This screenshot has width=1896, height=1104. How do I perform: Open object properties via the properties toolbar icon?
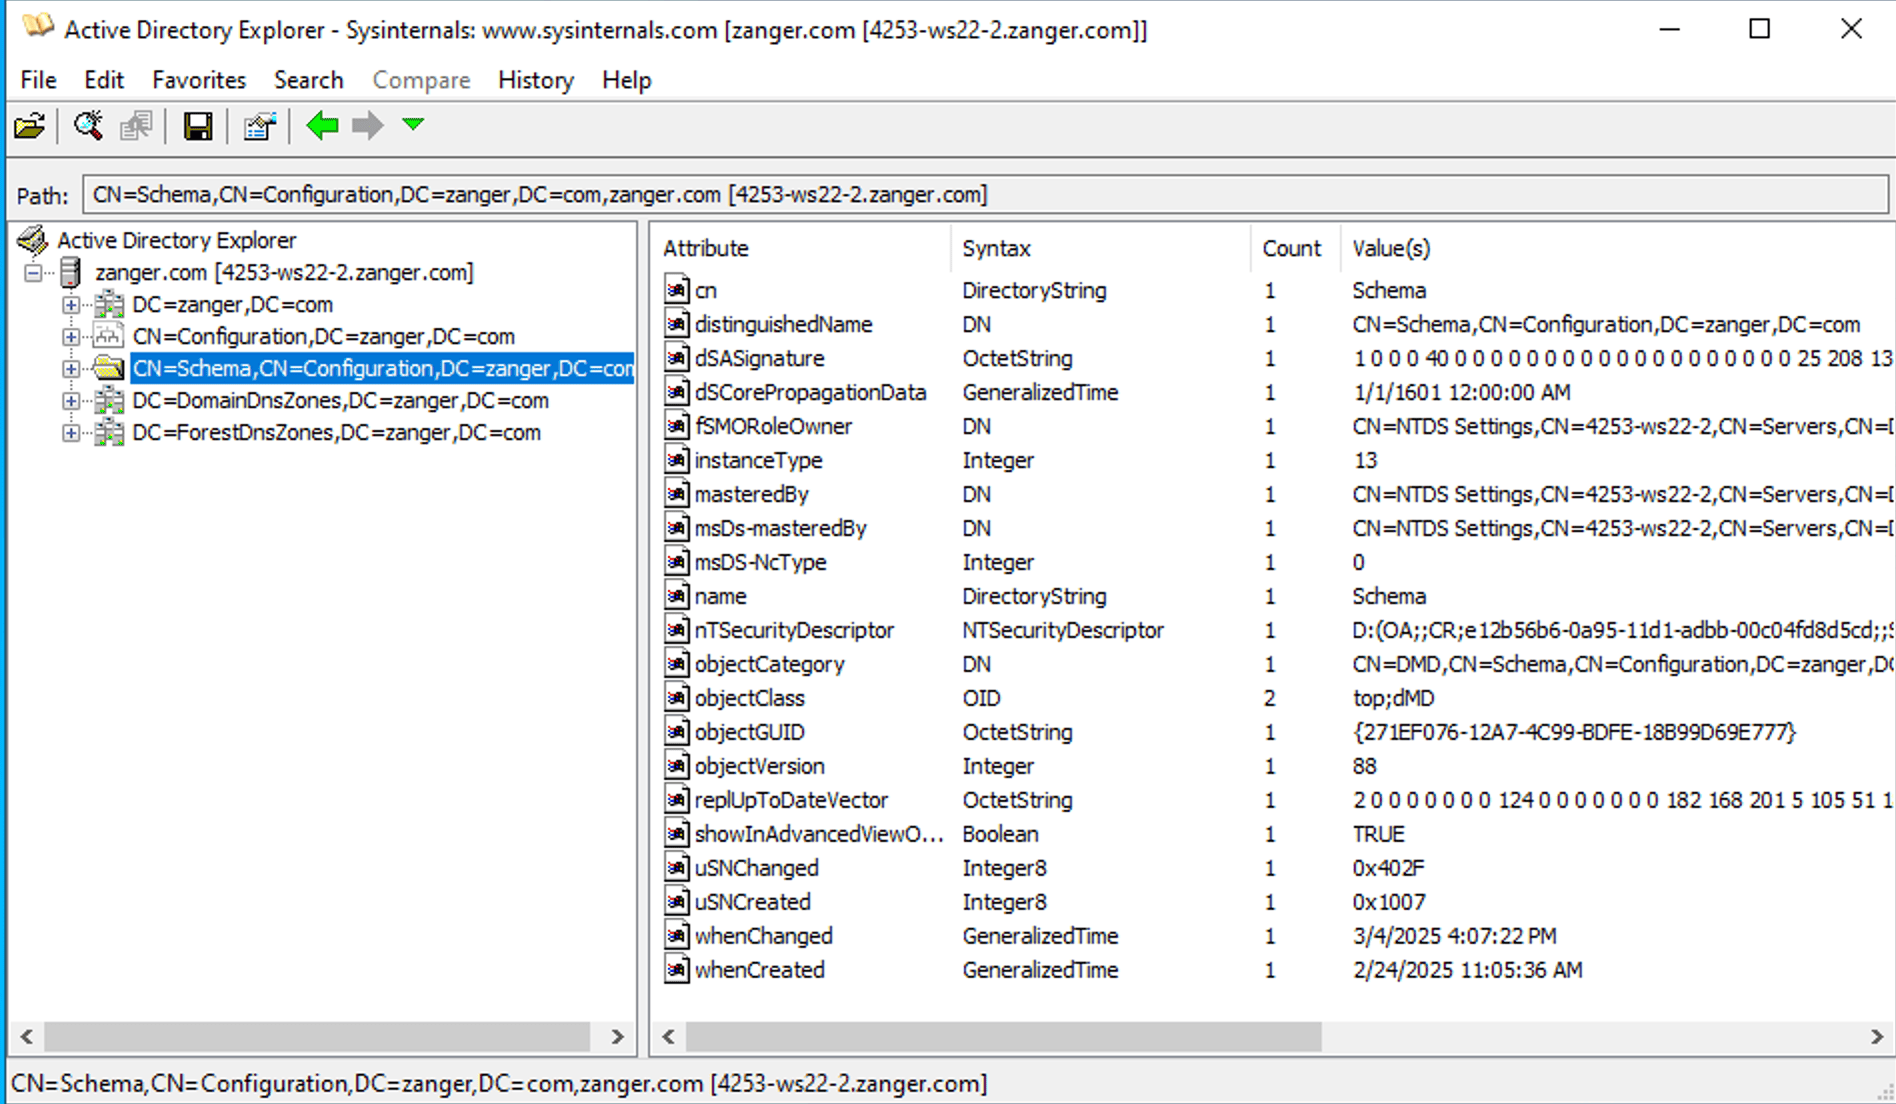[259, 126]
